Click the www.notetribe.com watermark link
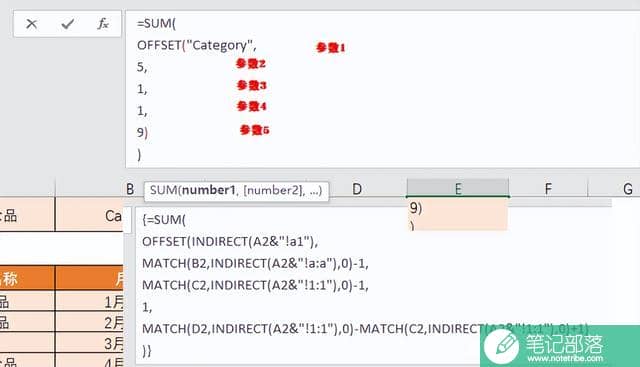The width and height of the screenshot is (640, 367). click(565, 358)
